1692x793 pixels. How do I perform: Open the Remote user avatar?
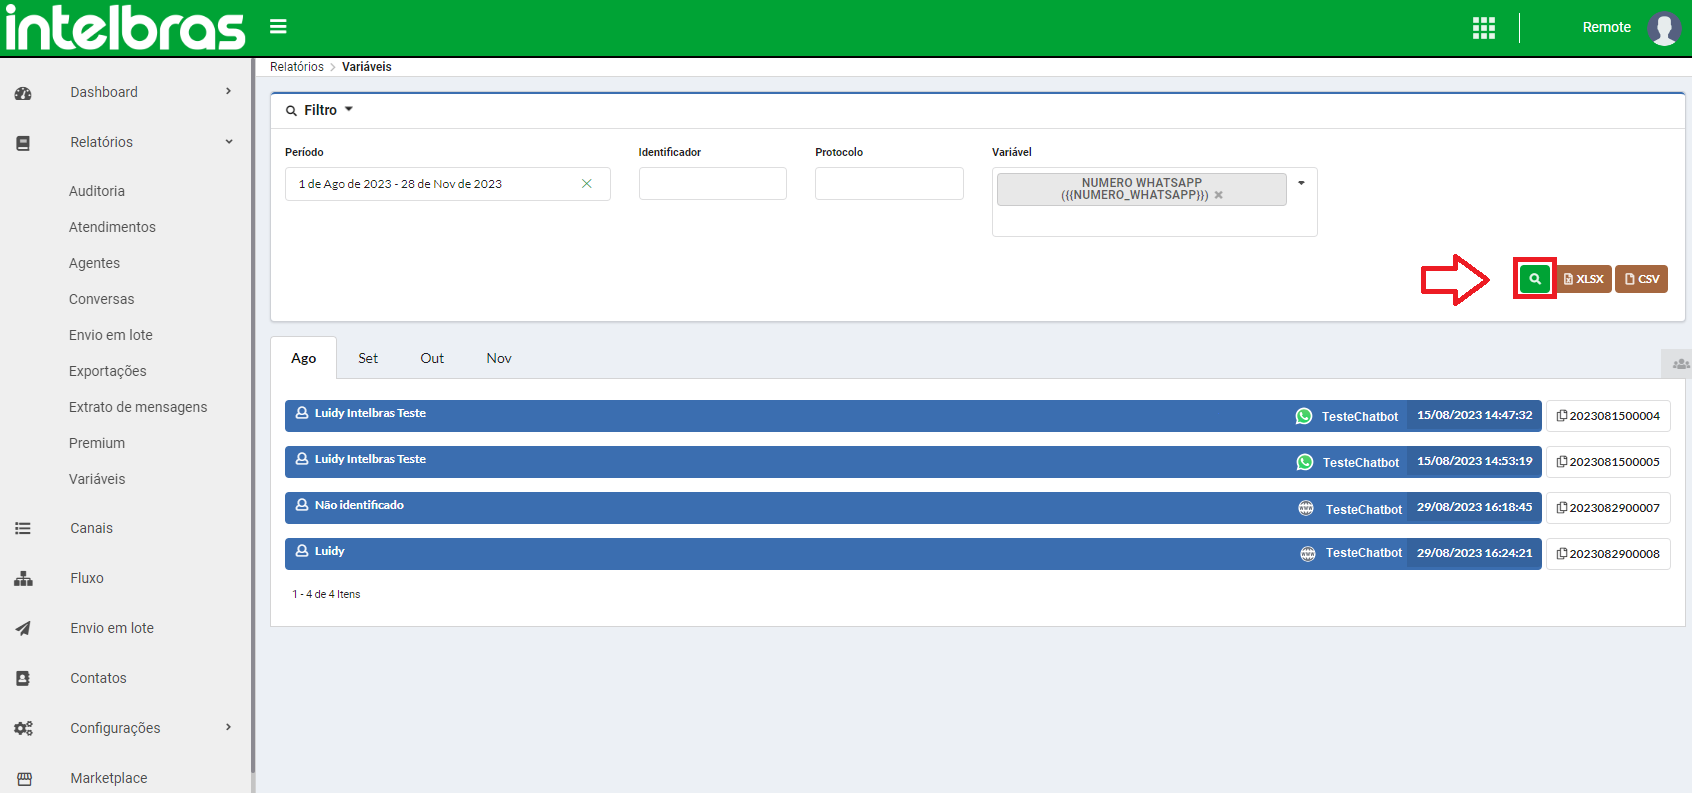coord(1664,28)
